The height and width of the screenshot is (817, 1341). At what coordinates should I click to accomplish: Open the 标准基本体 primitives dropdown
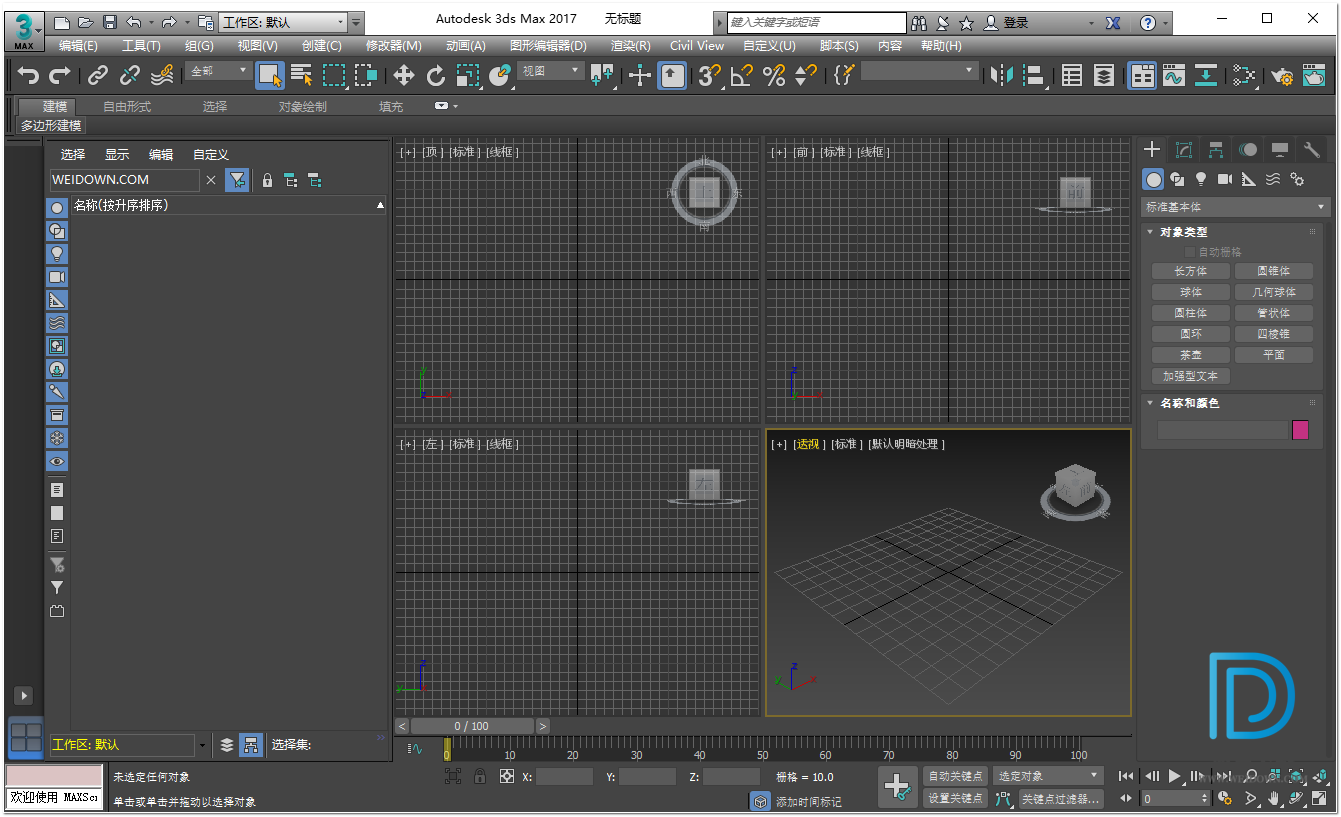[1235, 207]
